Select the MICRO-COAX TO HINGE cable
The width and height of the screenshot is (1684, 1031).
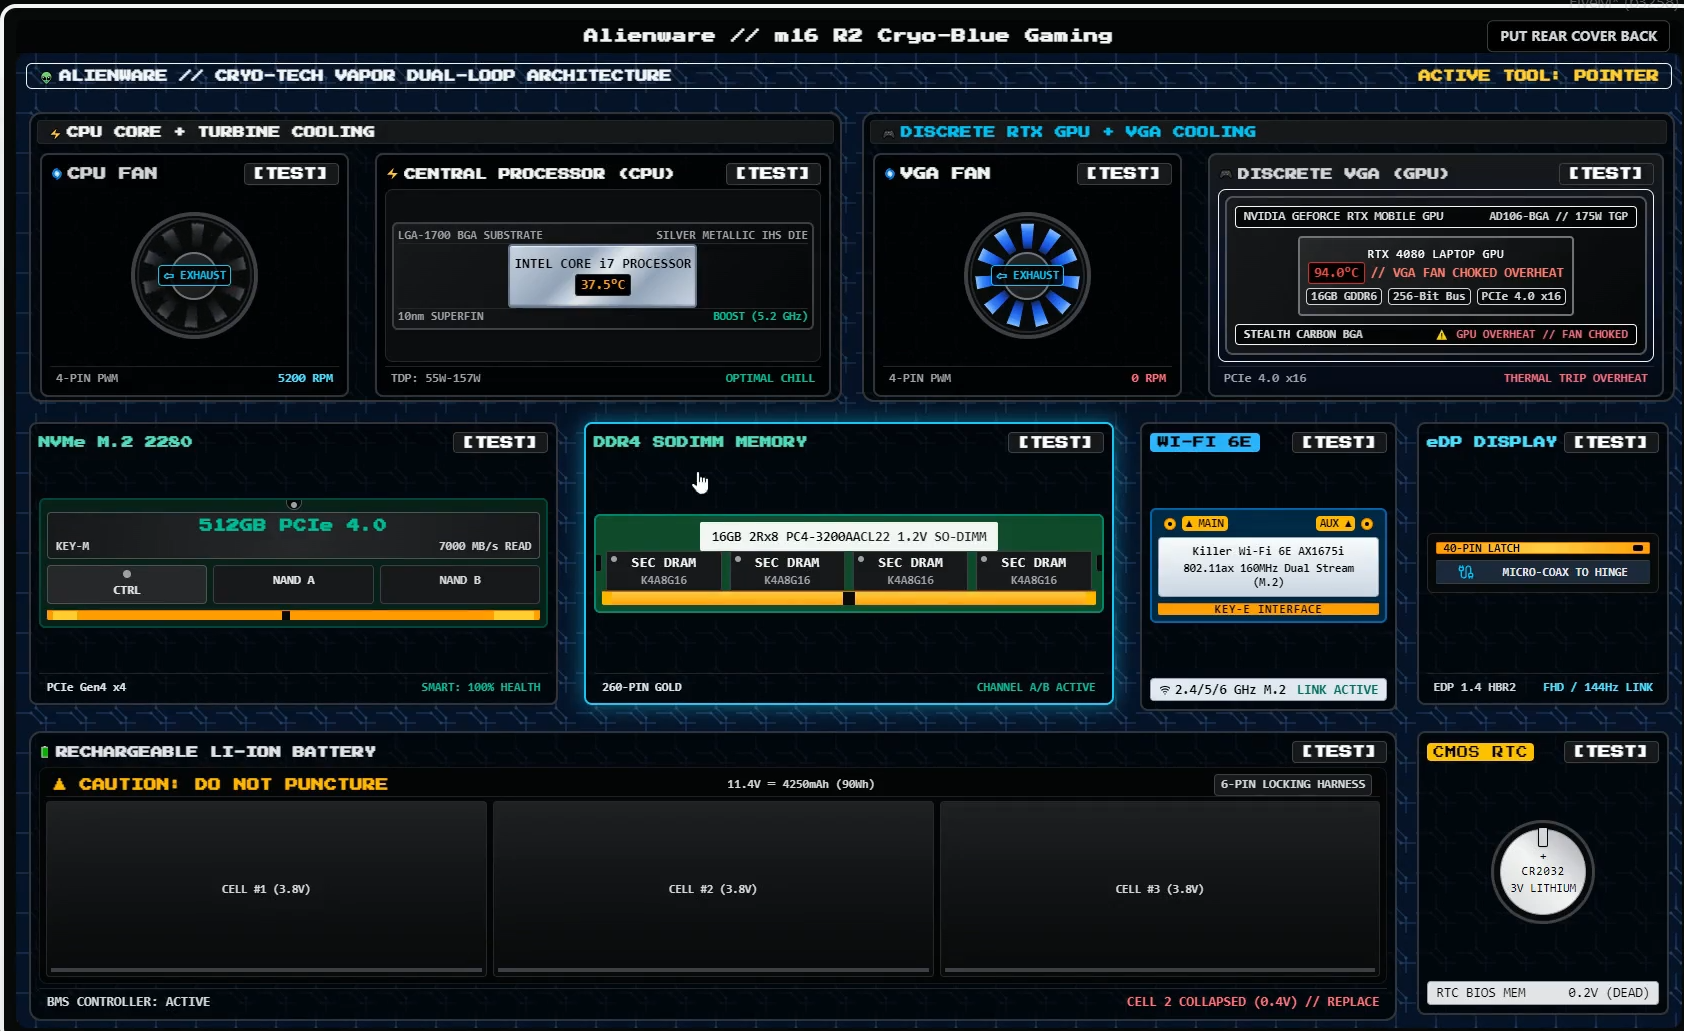[1543, 572]
